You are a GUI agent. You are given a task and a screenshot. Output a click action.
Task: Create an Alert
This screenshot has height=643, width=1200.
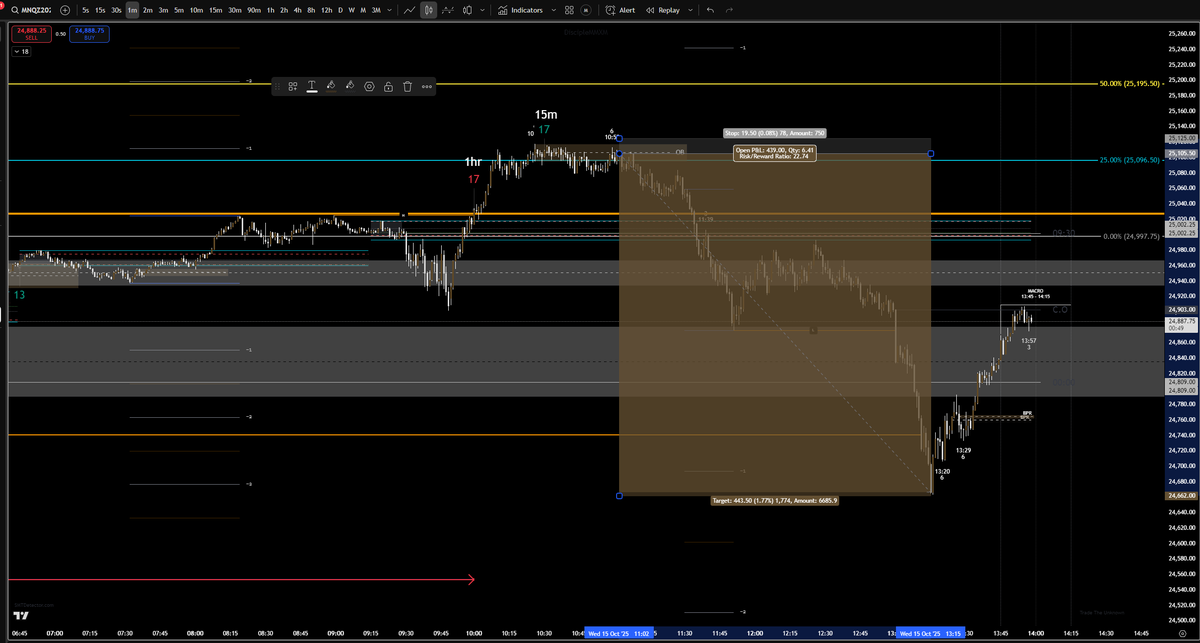tap(620, 10)
